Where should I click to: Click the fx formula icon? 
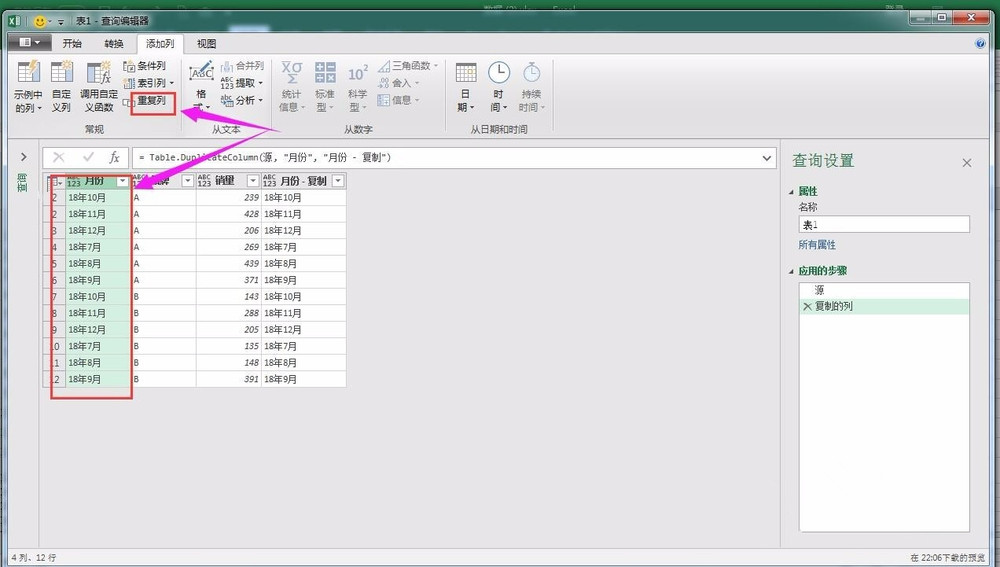point(114,157)
